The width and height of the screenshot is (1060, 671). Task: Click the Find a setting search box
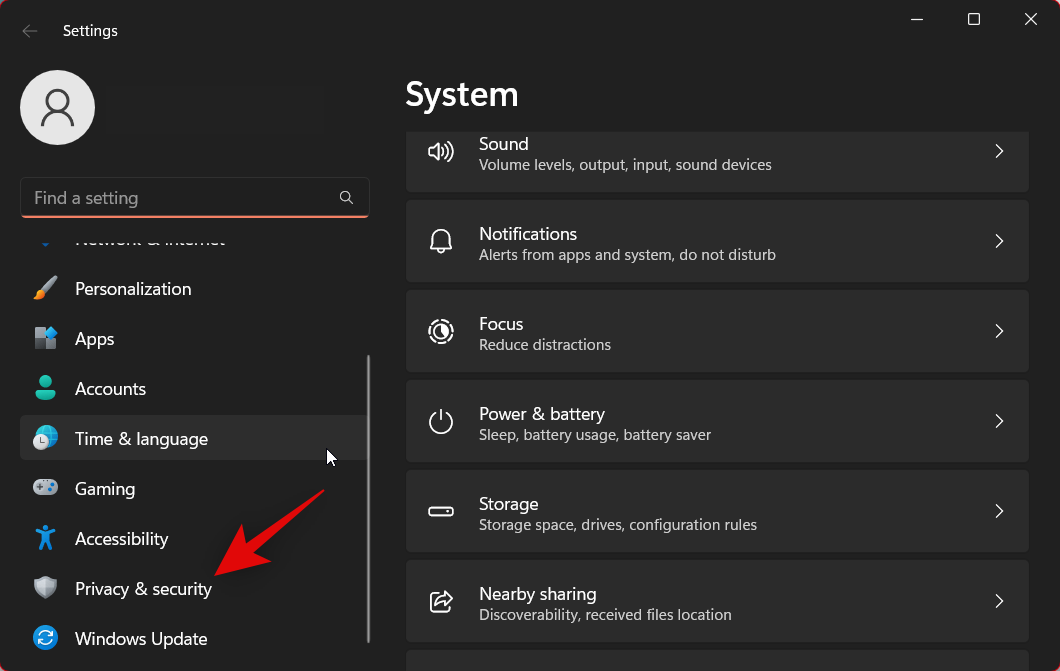pos(180,198)
